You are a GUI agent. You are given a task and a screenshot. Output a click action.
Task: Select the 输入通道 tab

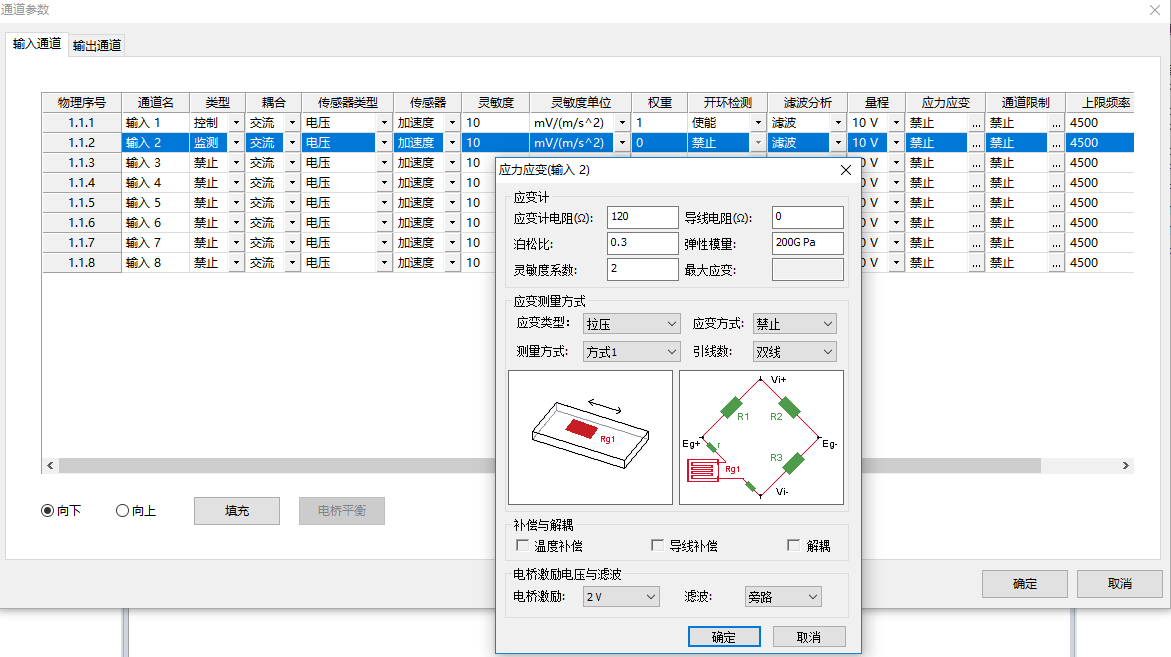(37, 44)
